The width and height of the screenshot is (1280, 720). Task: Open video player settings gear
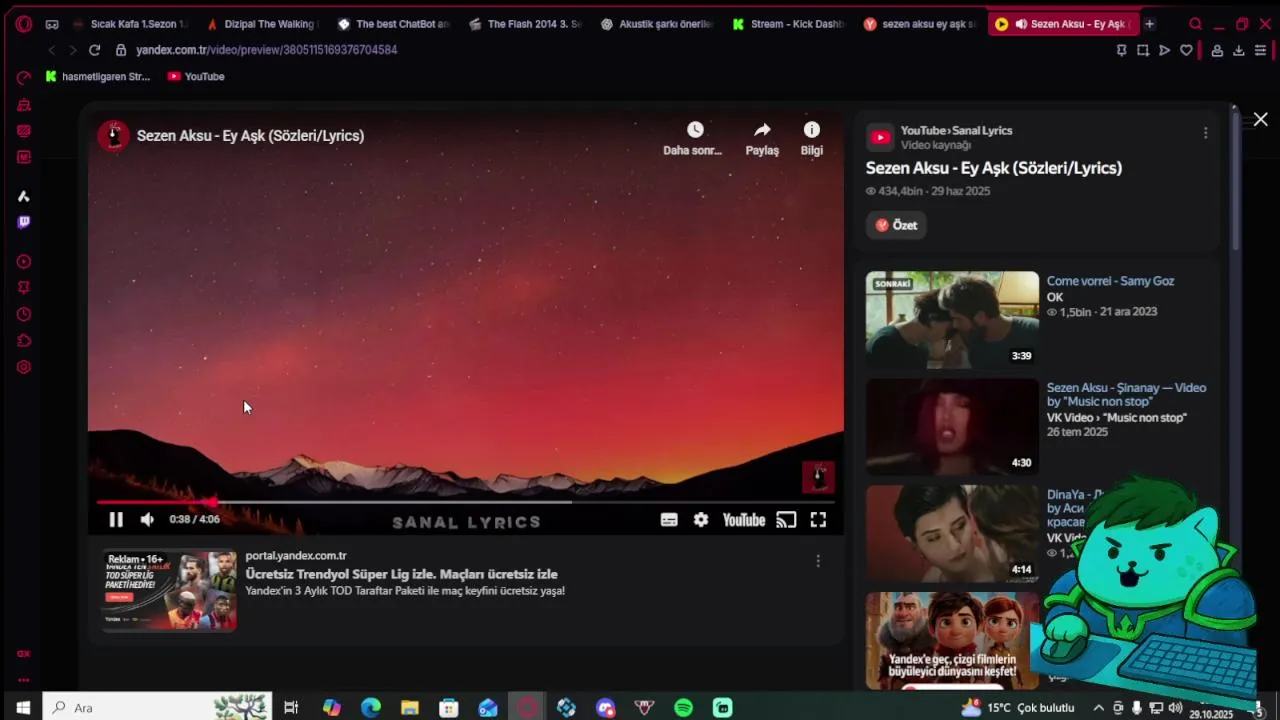701,520
